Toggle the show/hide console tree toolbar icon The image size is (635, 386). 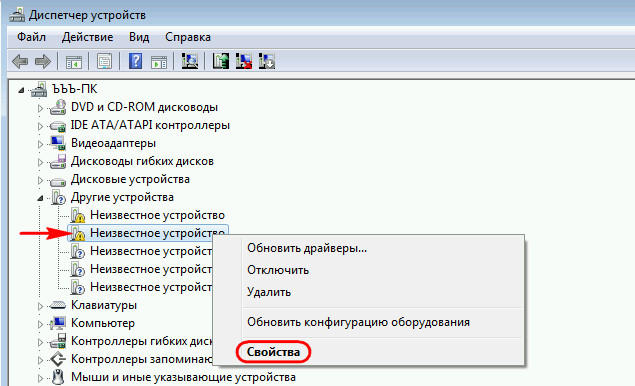point(74,62)
